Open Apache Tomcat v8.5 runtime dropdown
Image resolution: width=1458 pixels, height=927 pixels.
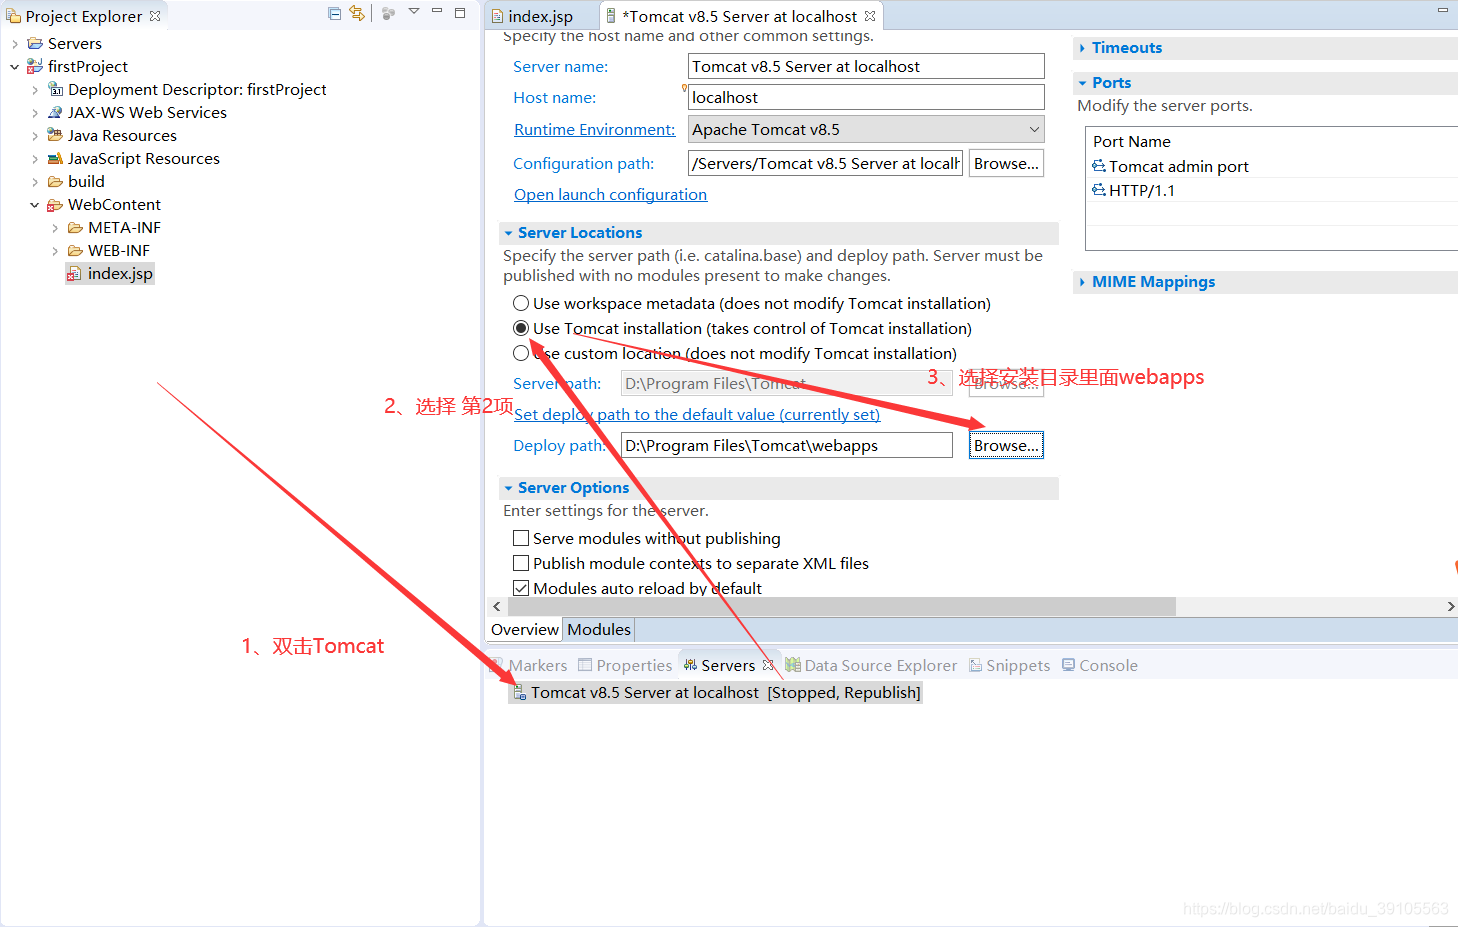click(x=866, y=129)
